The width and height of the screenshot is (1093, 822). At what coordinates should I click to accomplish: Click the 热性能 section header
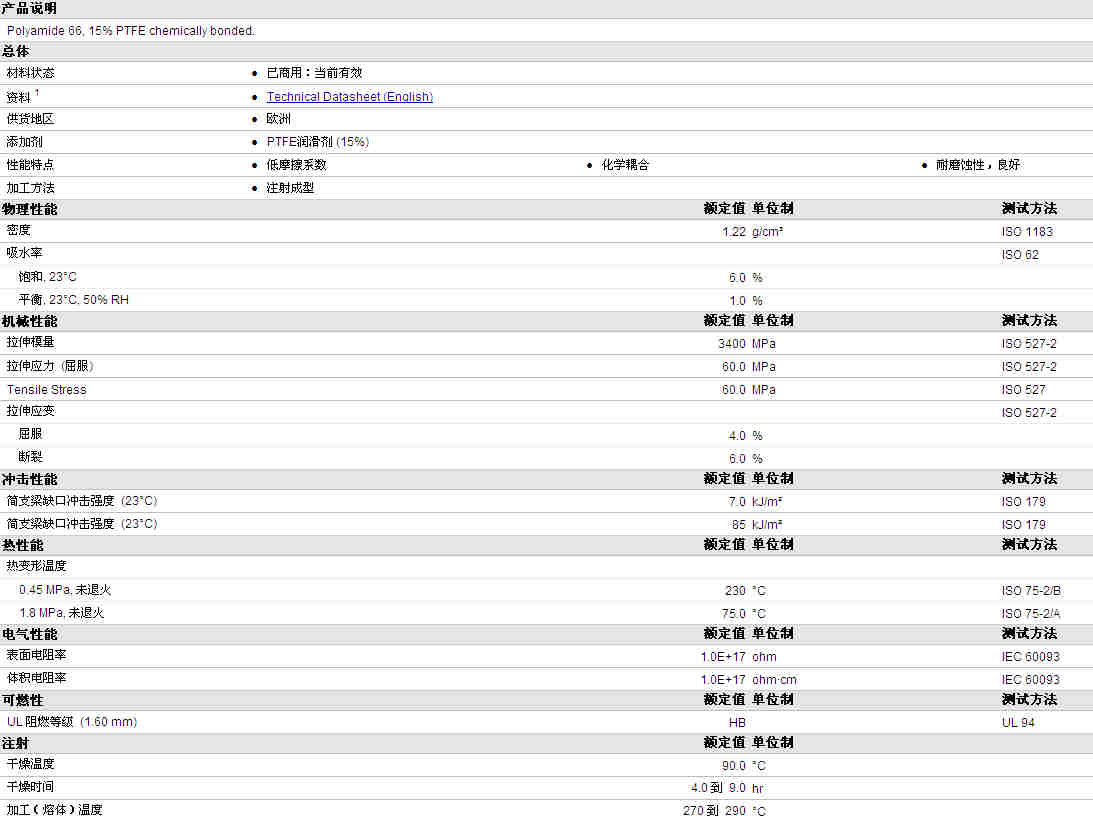[23, 545]
